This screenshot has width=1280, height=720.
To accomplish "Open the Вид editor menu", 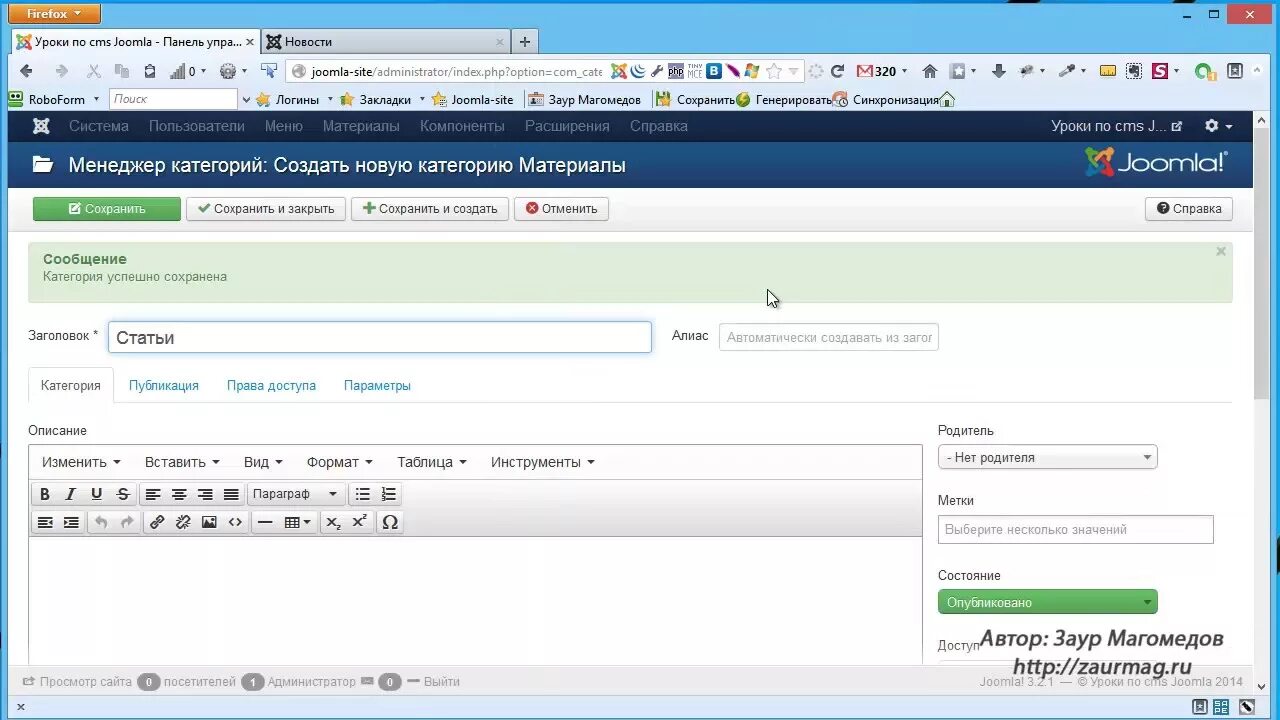I will point(263,462).
